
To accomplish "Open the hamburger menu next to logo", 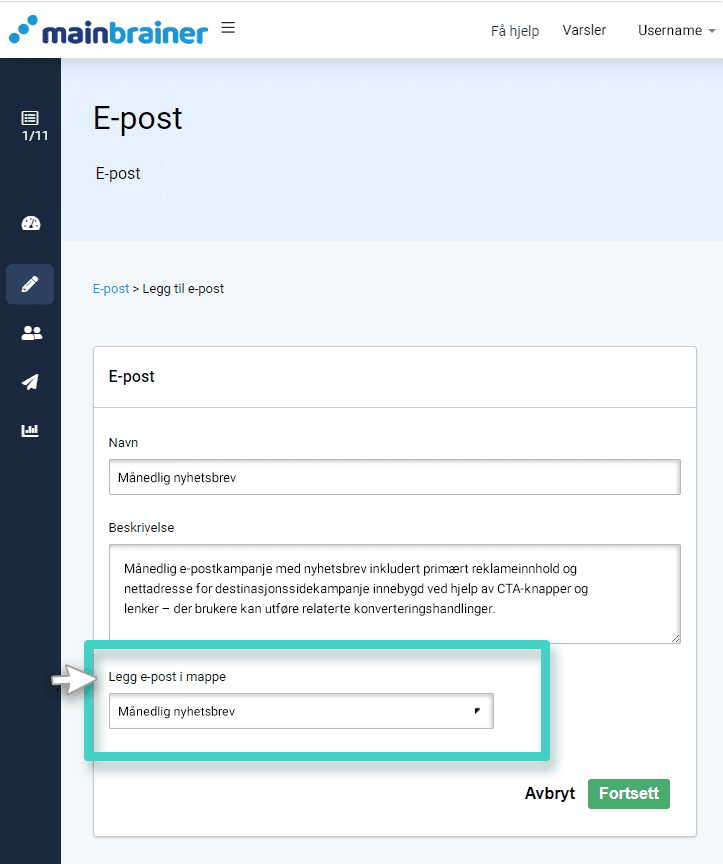I will point(228,28).
